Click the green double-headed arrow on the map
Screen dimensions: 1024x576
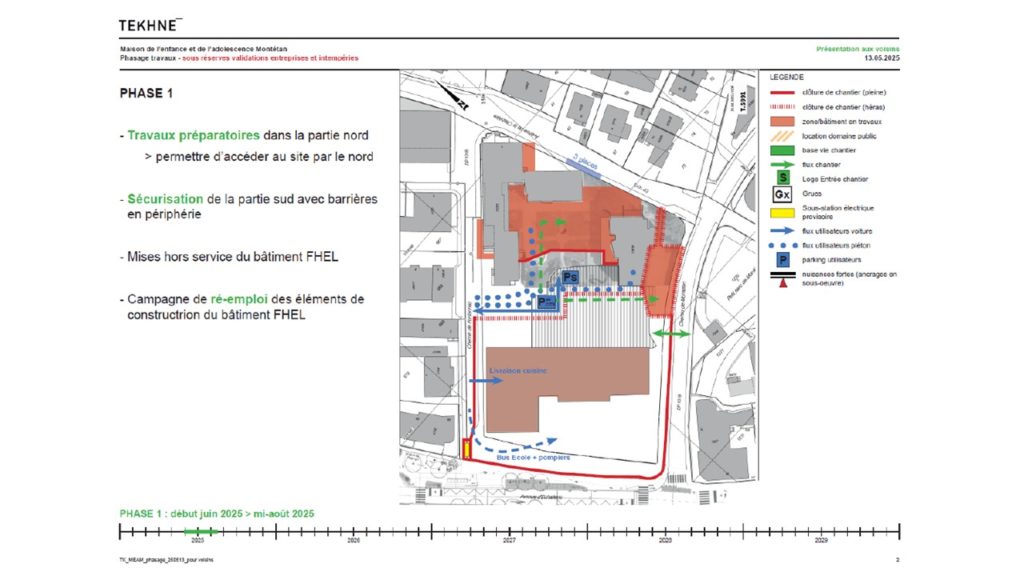pyautogui.click(x=672, y=334)
